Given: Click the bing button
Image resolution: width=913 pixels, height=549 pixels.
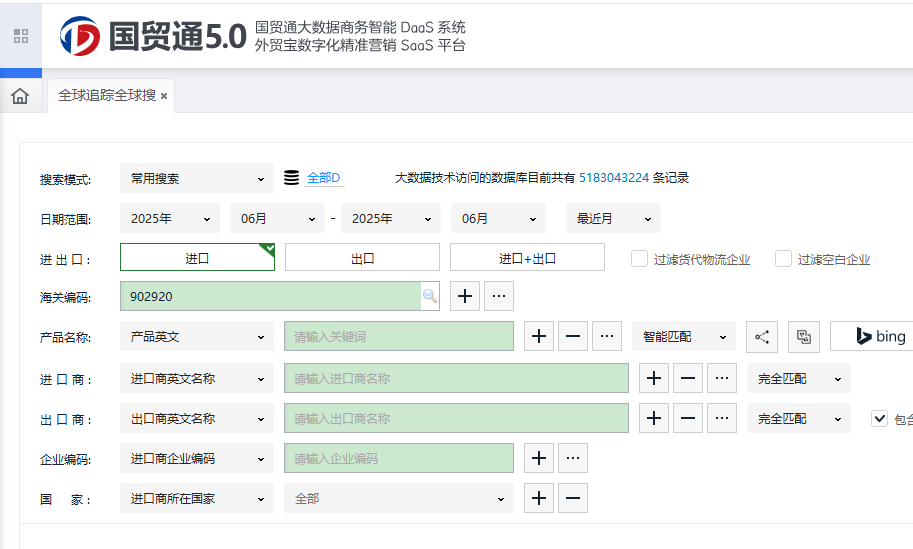Looking at the screenshot, I should [872, 337].
